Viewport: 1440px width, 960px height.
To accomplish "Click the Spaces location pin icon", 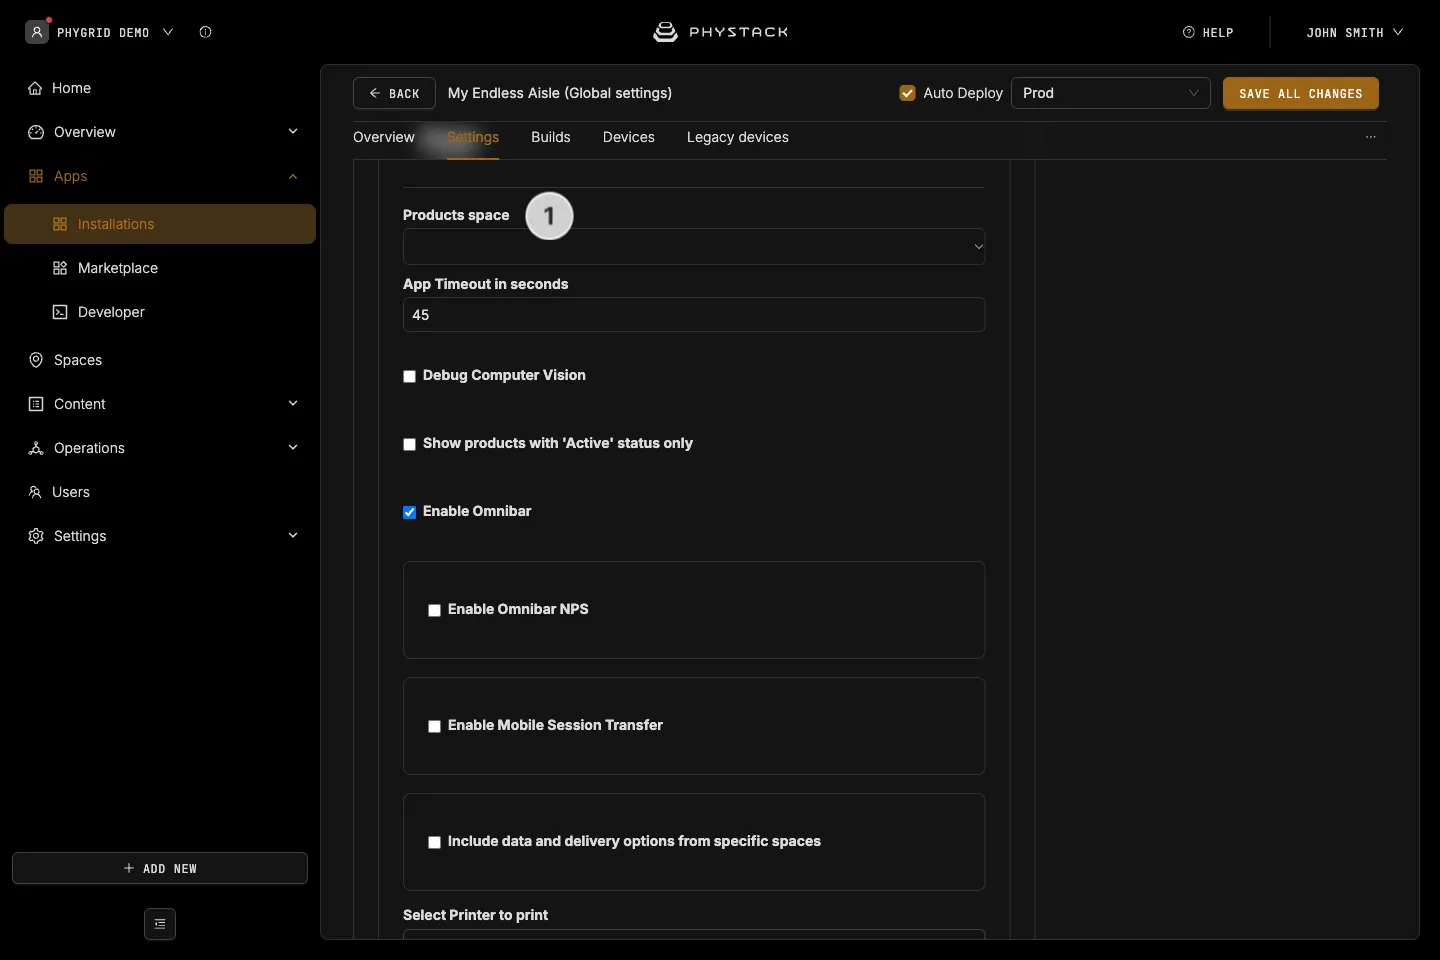I will (x=36, y=360).
